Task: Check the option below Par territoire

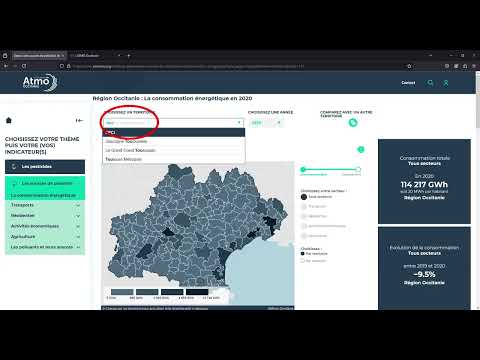Action: click(303, 261)
